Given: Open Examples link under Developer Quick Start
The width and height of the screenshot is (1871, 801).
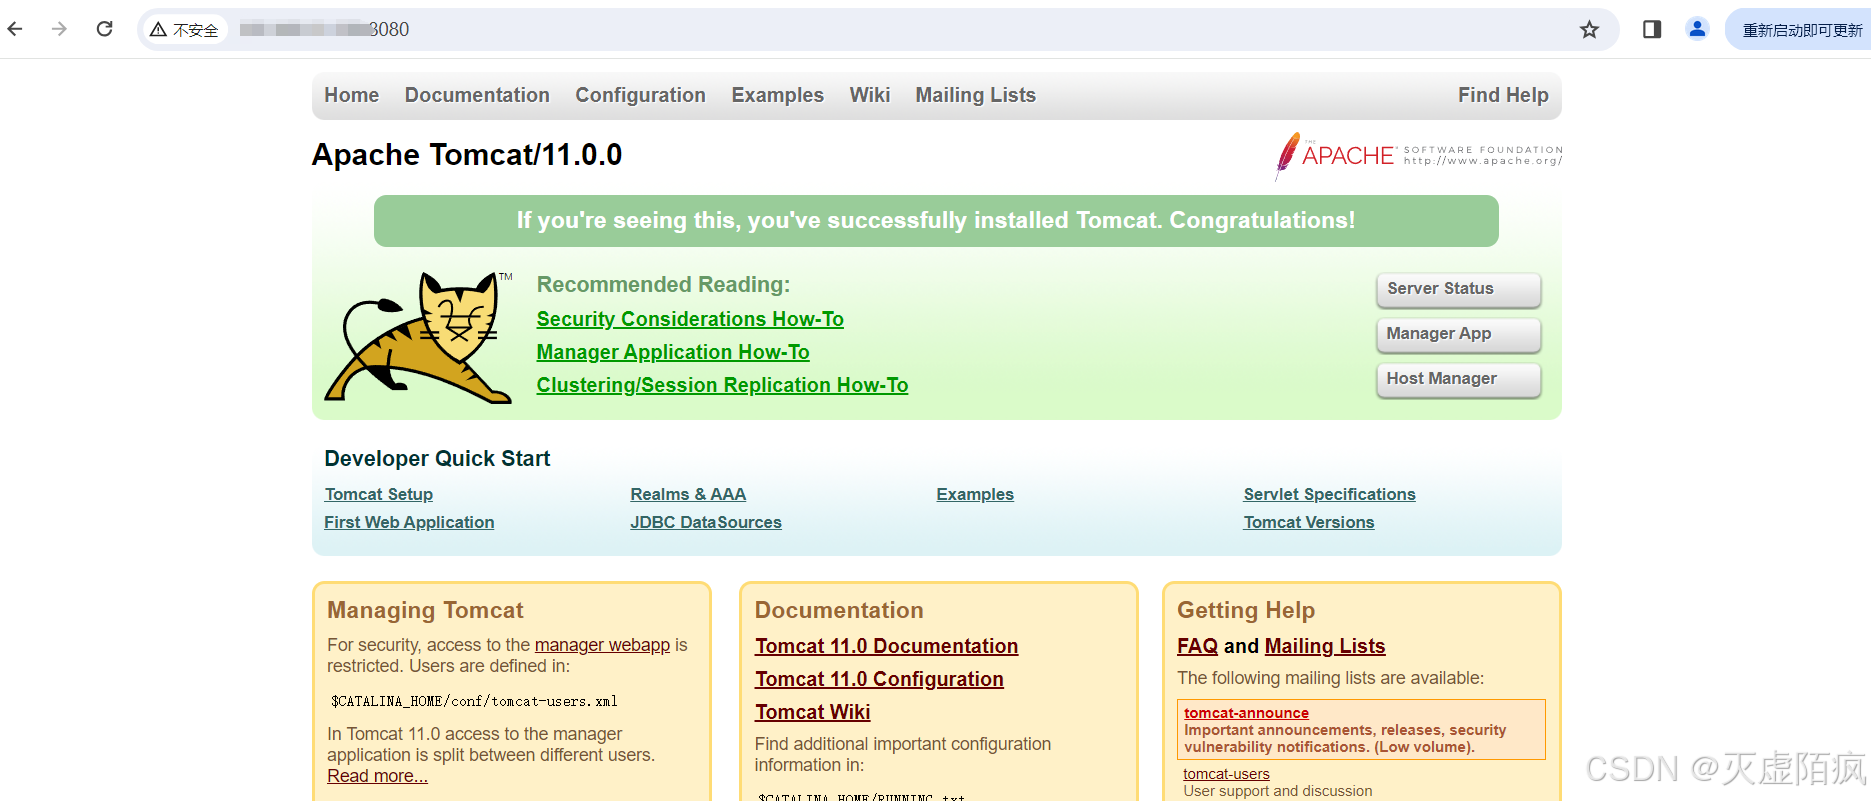Looking at the screenshot, I should (x=975, y=494).
